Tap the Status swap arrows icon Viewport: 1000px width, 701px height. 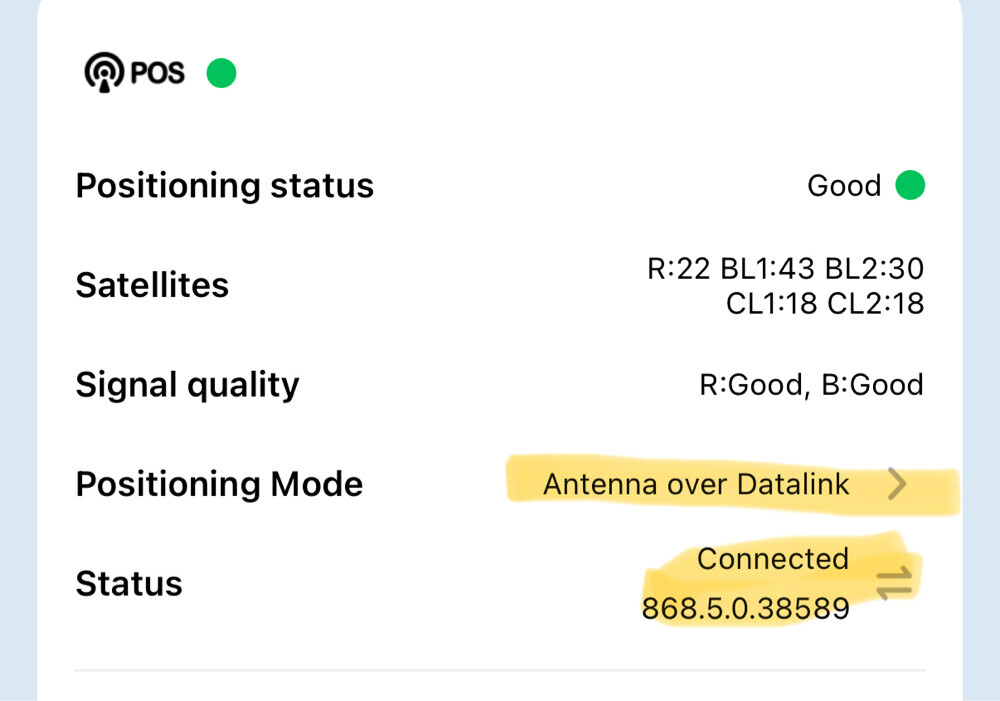894,583
